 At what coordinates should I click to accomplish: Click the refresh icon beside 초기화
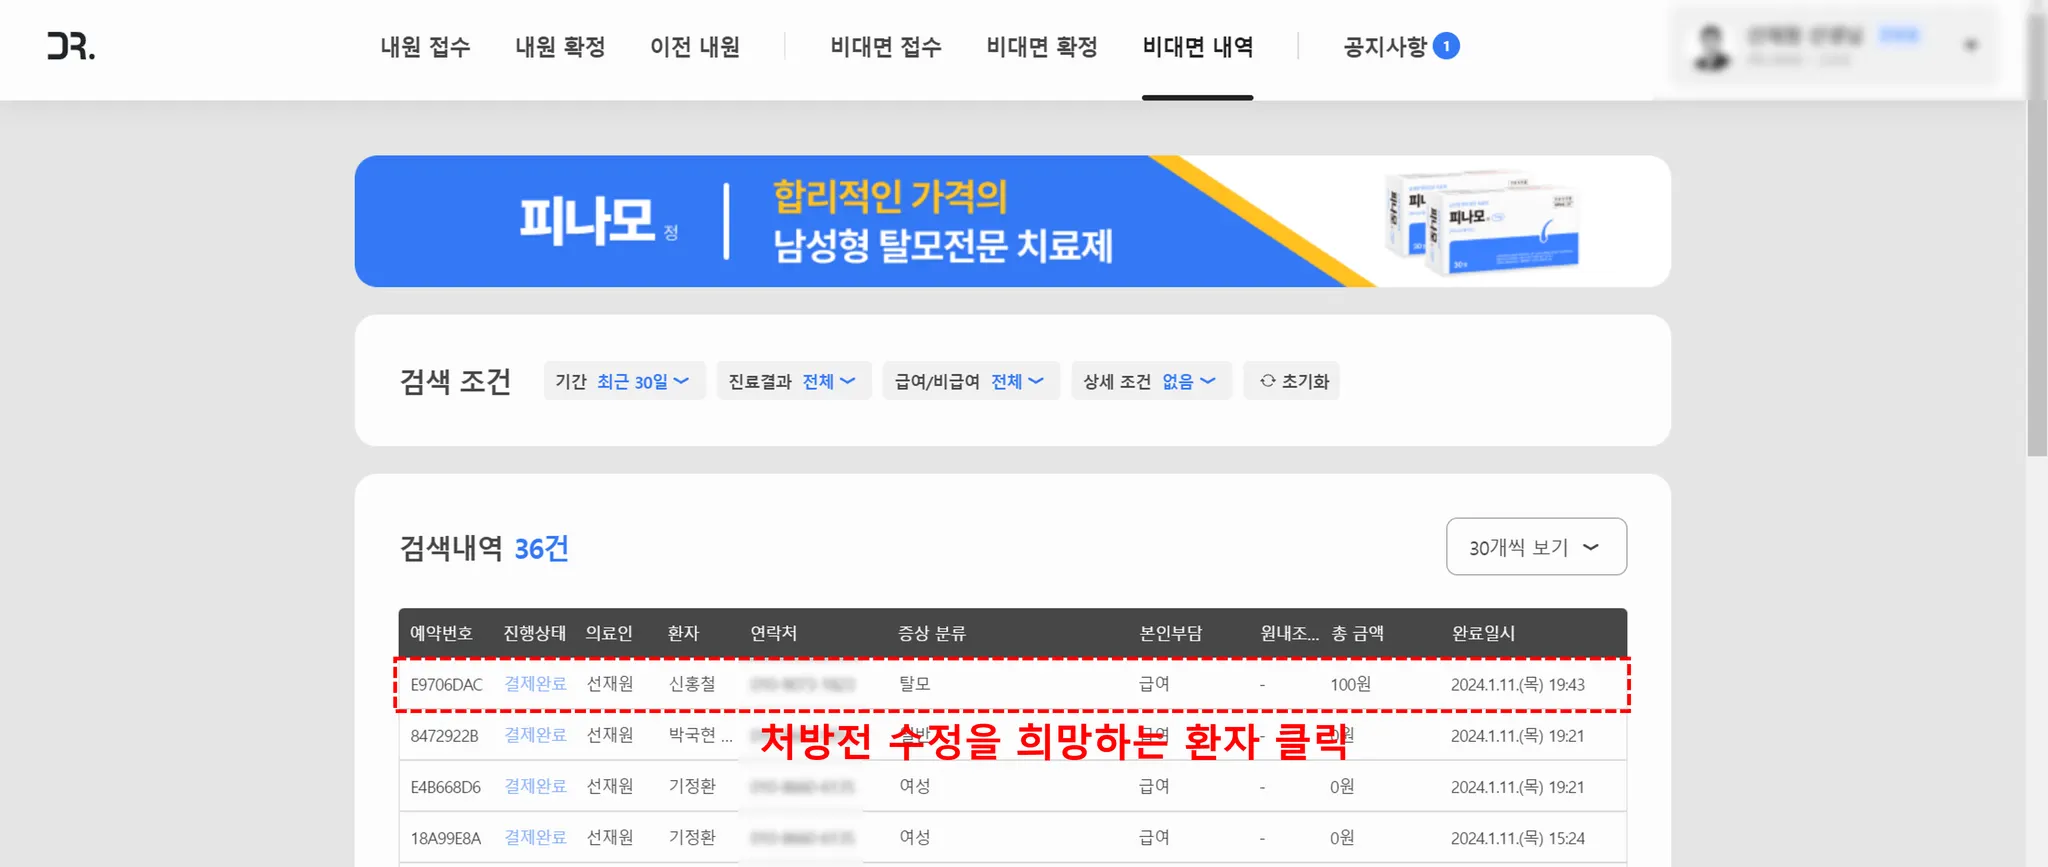coord(1267,381)
